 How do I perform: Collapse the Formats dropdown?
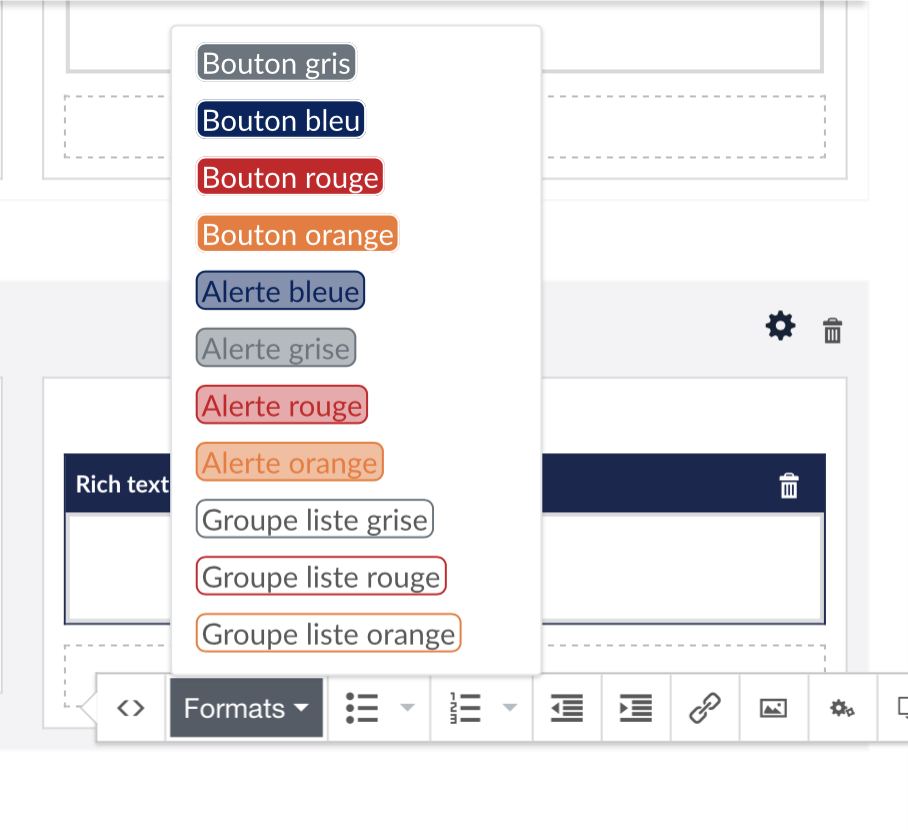246,708
